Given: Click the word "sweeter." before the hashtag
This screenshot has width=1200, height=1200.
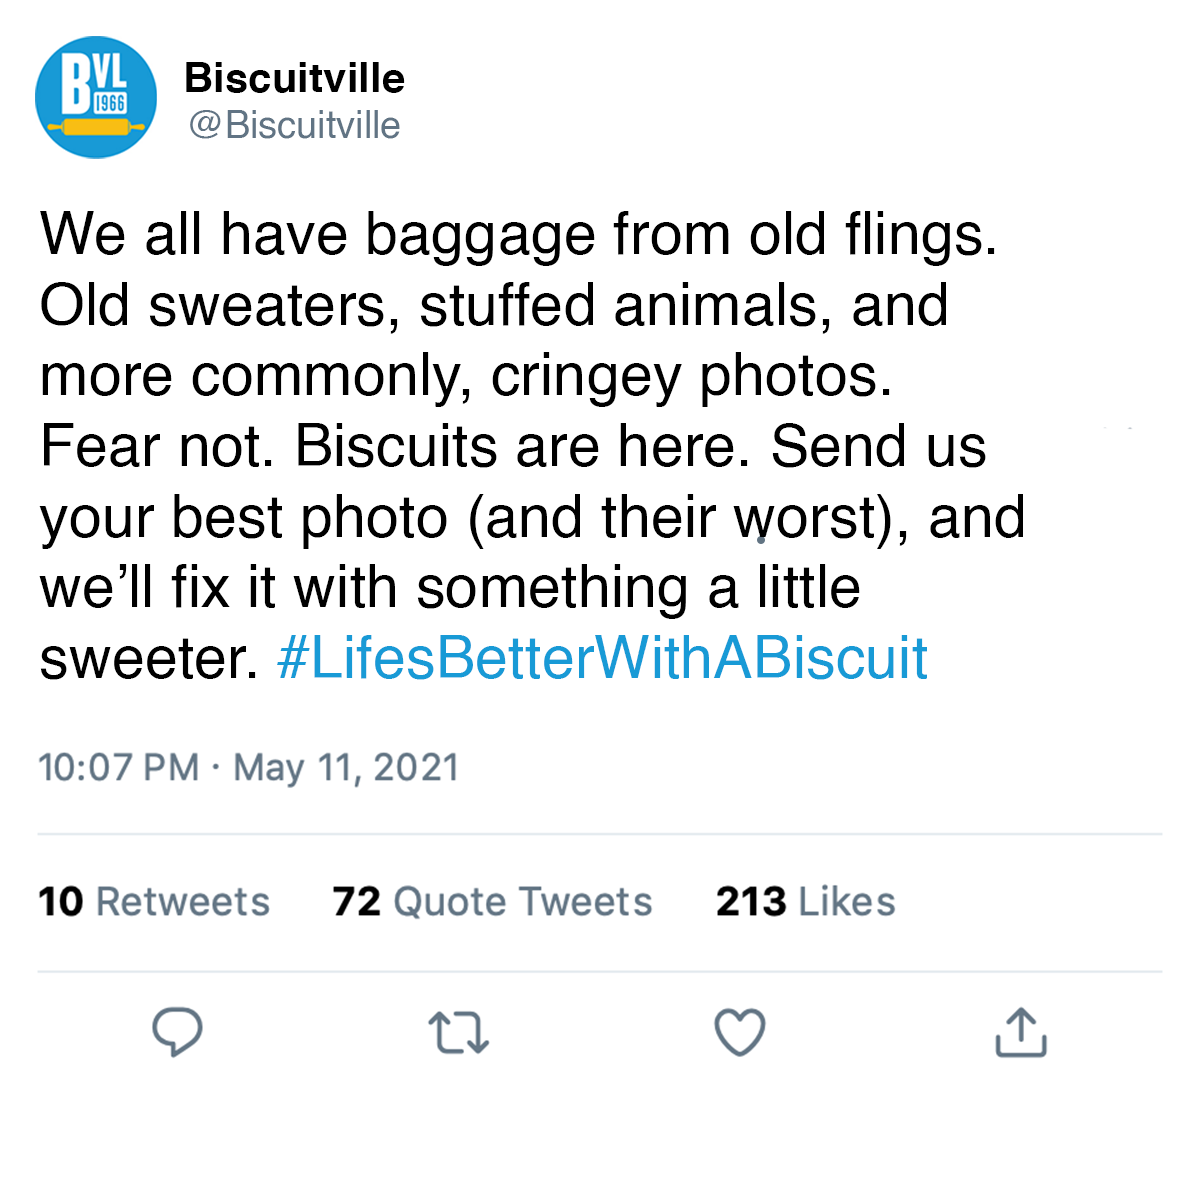Looking at the screenshot, I should (x=149, y=659).
